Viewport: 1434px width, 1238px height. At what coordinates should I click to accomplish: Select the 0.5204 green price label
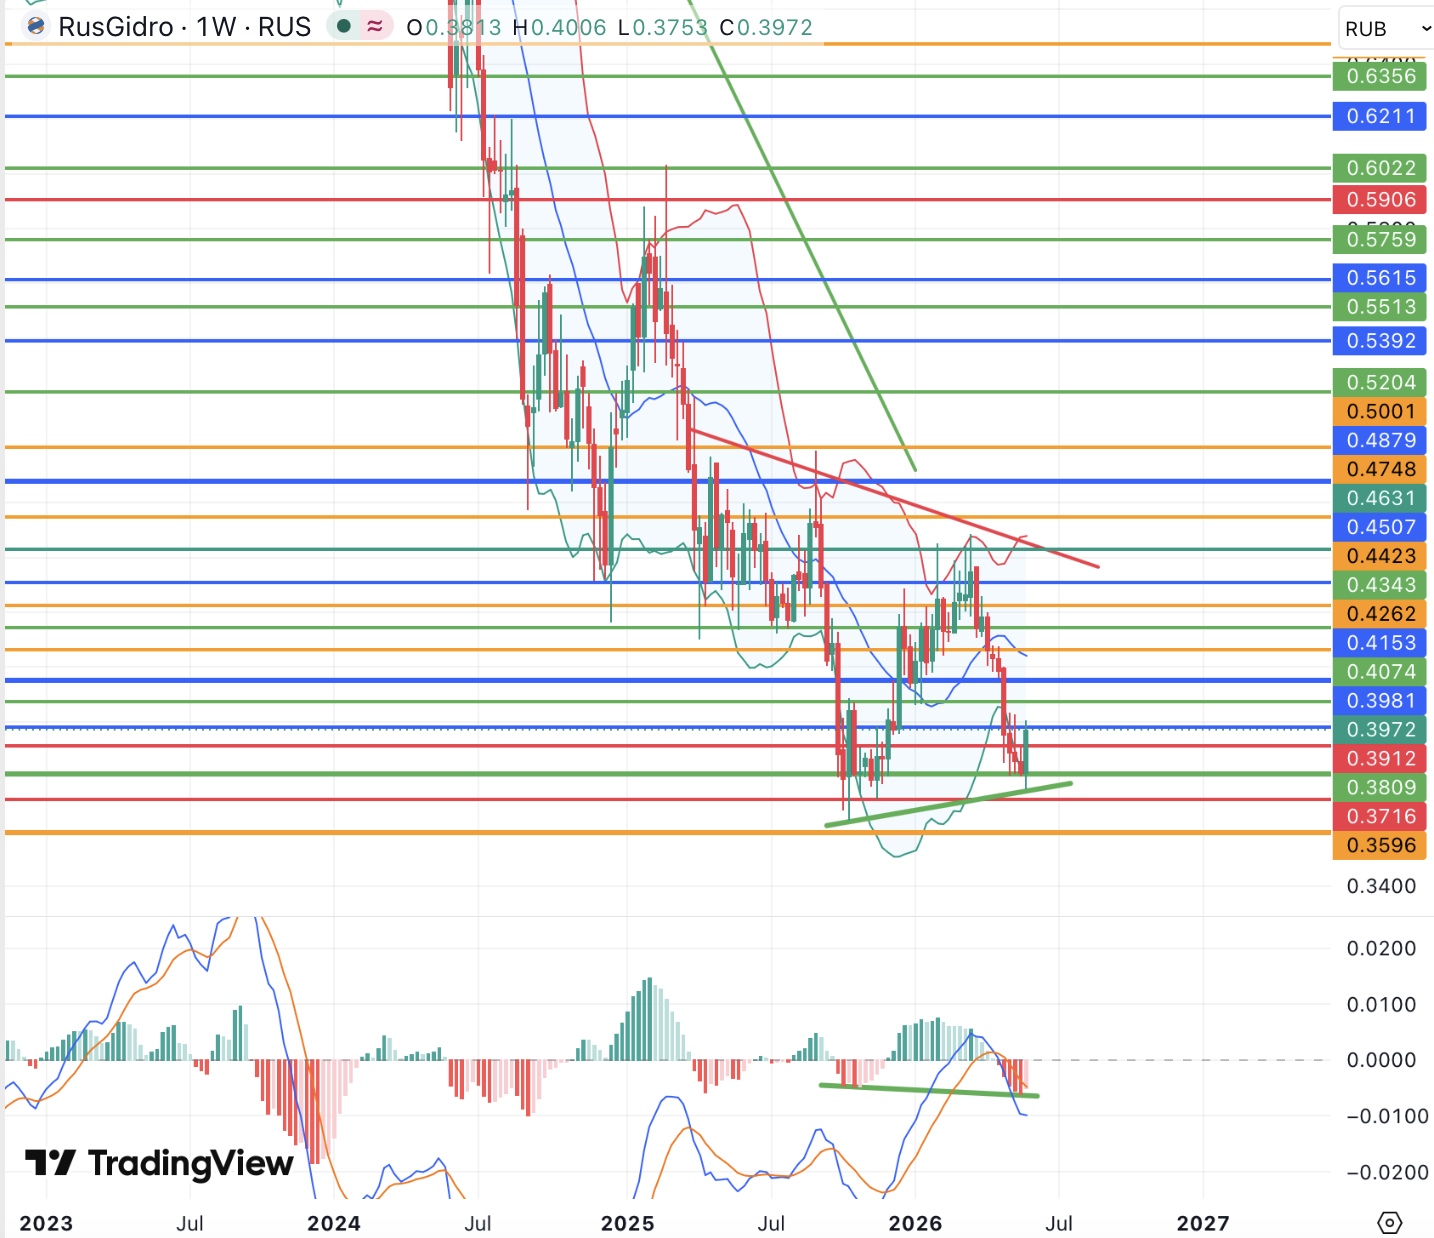[1381, 382]
